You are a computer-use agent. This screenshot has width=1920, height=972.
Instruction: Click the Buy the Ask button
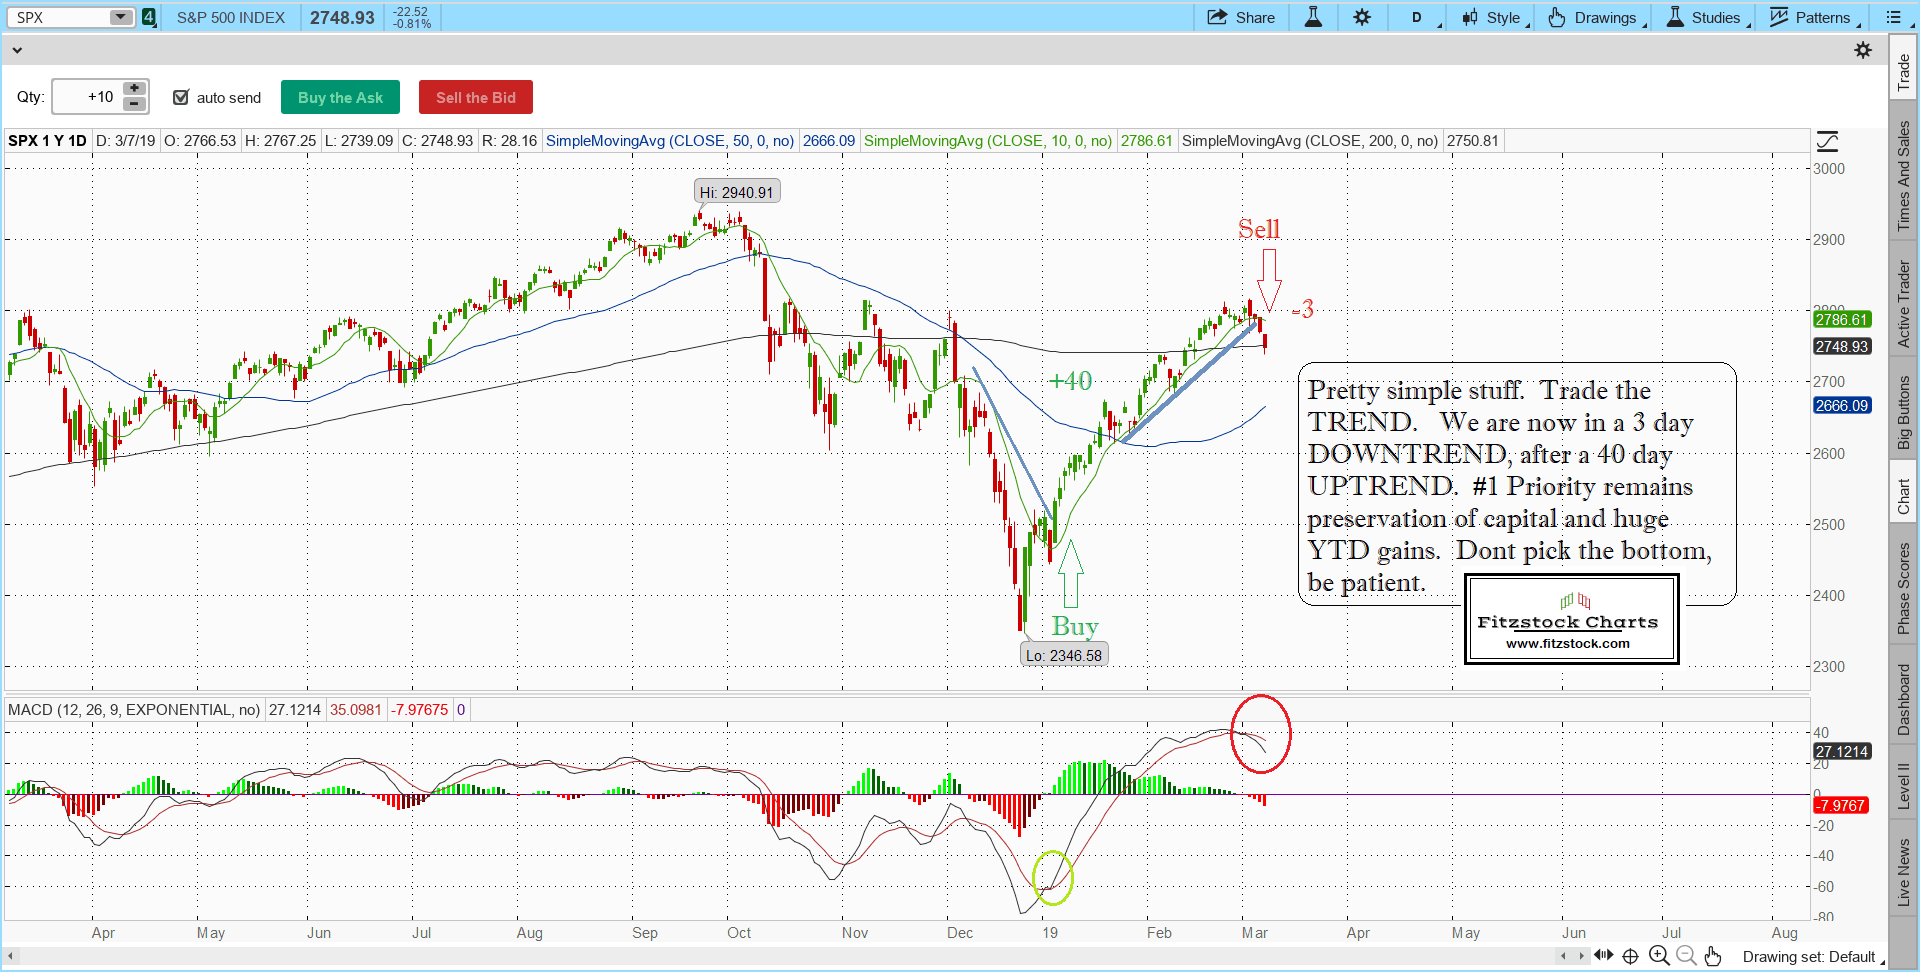(340, 97)
